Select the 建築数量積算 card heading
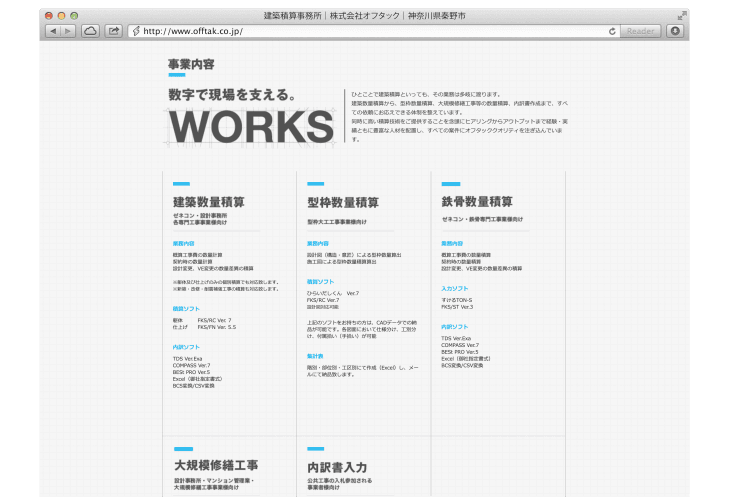 click(x=209, y=202)
